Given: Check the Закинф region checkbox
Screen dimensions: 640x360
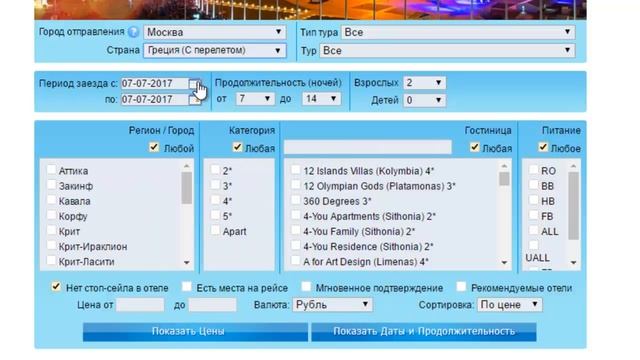Looking at the screenshot, I should 51,184.
